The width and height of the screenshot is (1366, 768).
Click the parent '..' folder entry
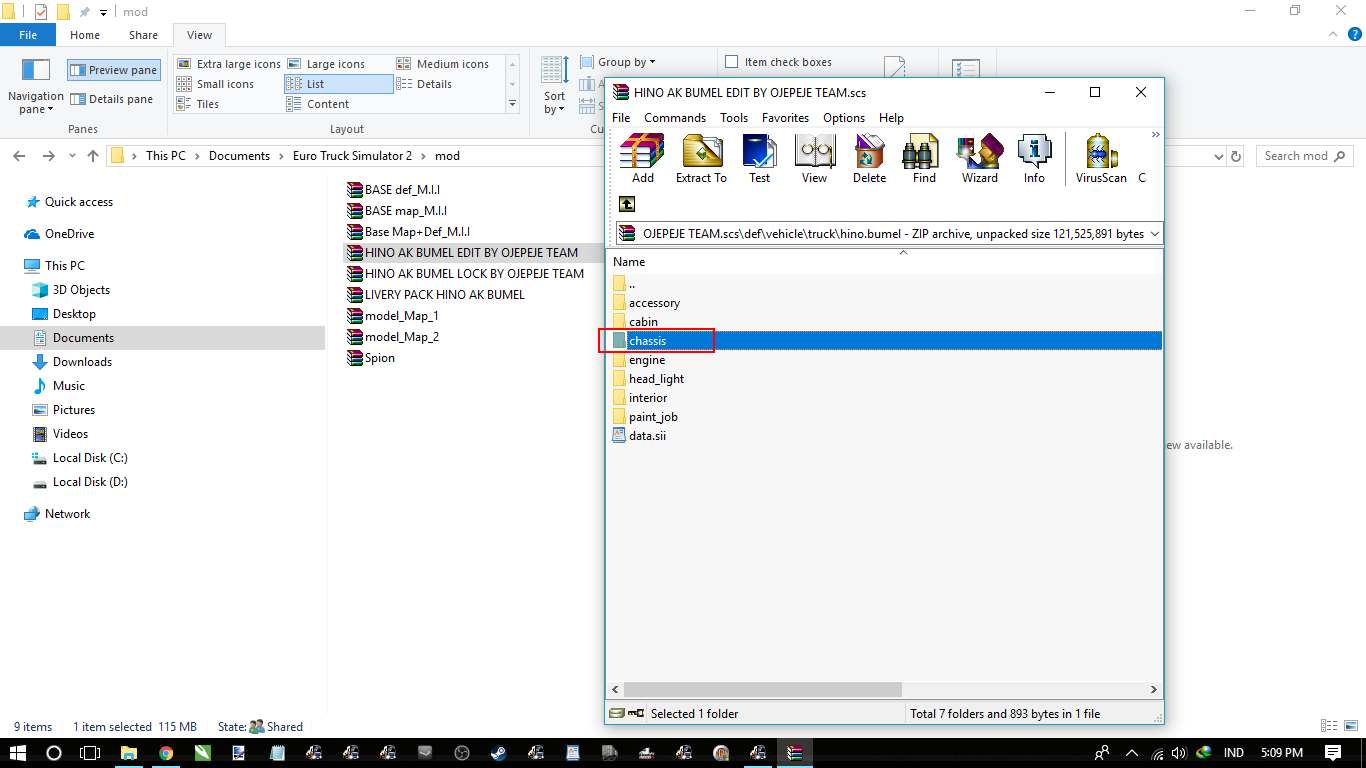631,284
